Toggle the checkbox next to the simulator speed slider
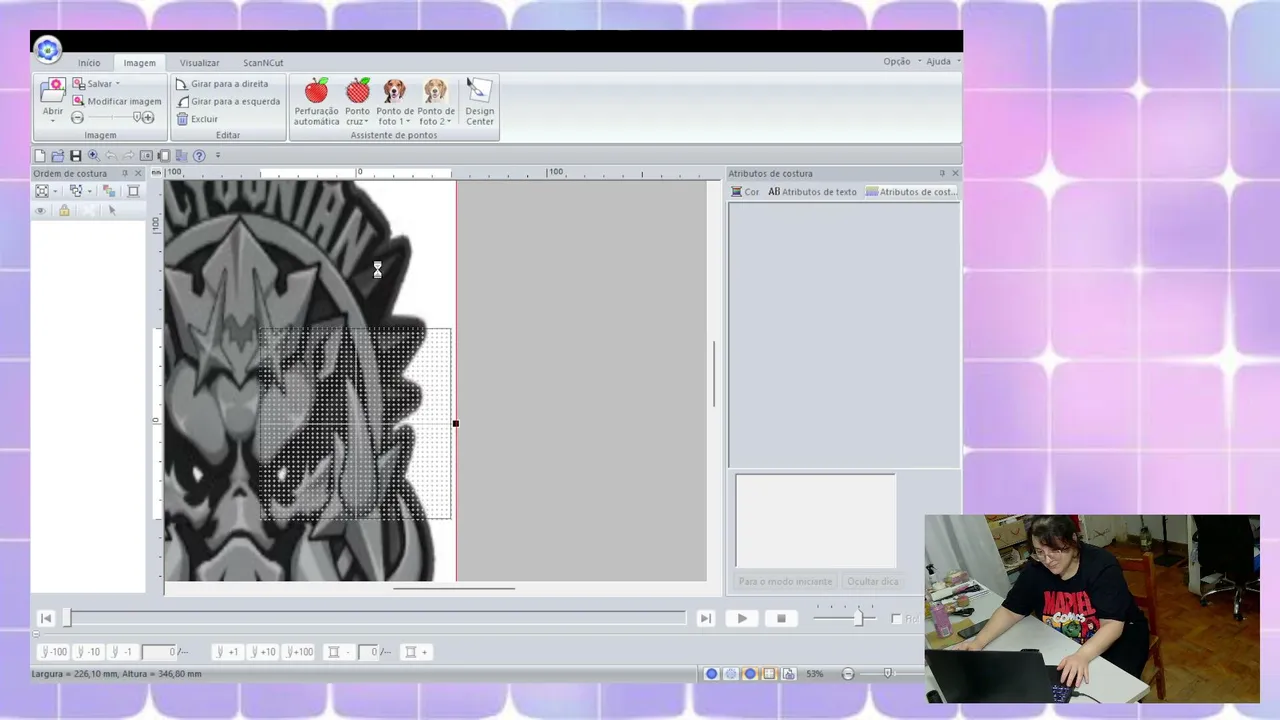This screenshot has height=720, width=1280. (x=896, y=619)
